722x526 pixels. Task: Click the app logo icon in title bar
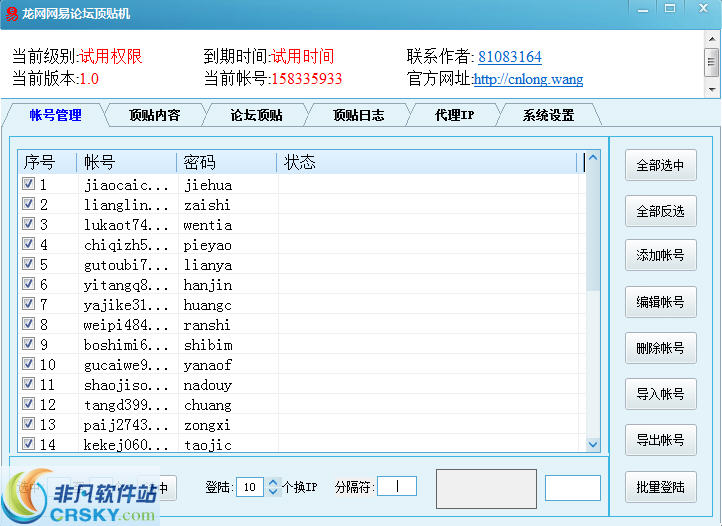click(x=11, y=13)
